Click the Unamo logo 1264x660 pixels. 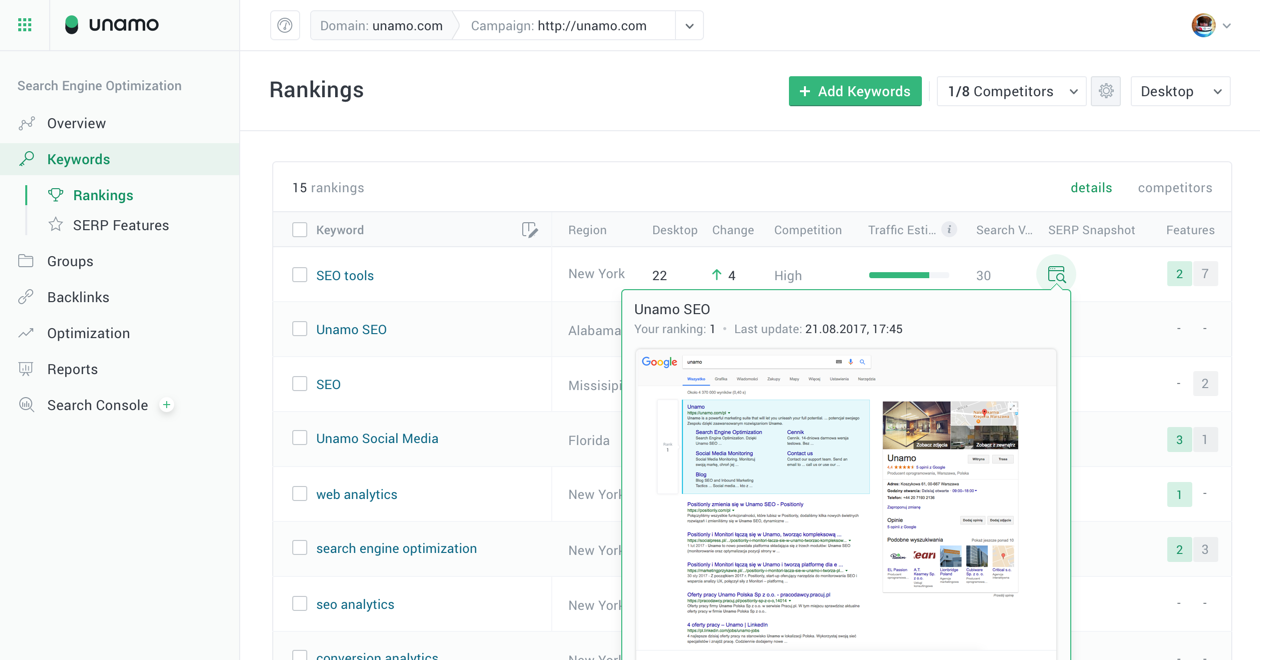click(x=111, y=25)
